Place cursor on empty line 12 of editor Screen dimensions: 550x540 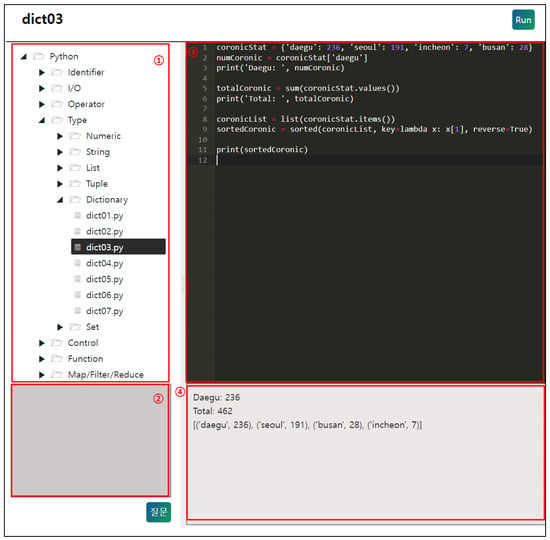coord(379,160)
